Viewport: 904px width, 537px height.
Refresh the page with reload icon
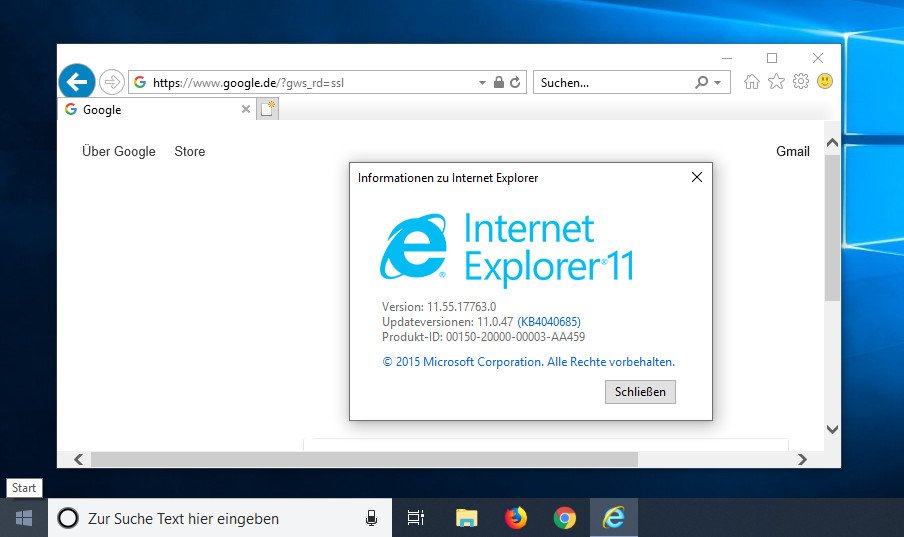coord(515,82)
